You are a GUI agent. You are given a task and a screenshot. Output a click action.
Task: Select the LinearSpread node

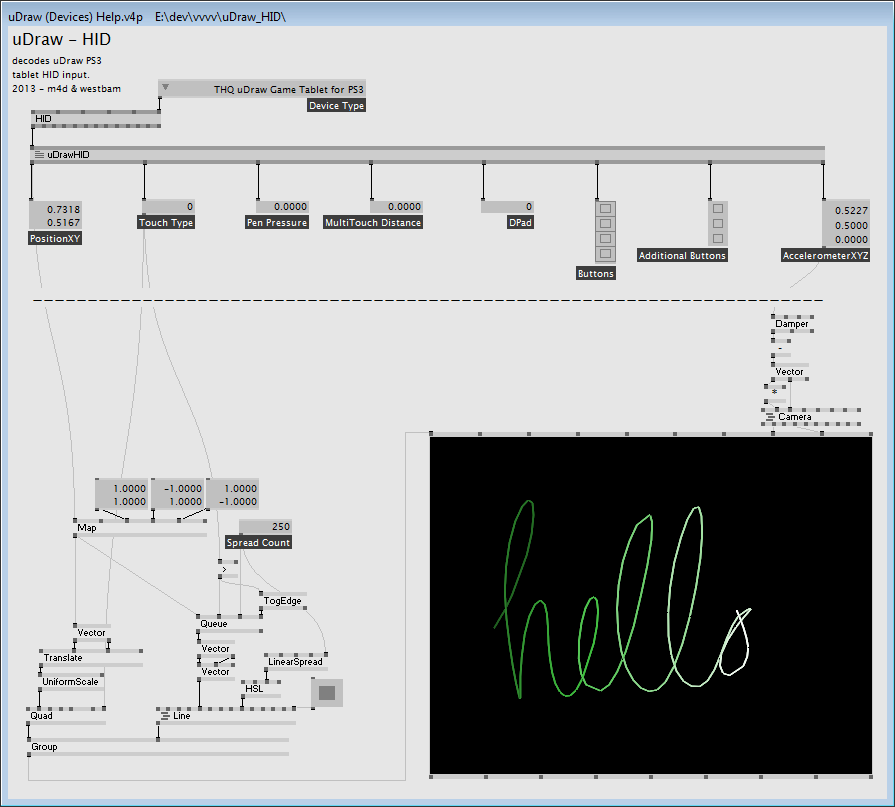click(x=295, y=662)
